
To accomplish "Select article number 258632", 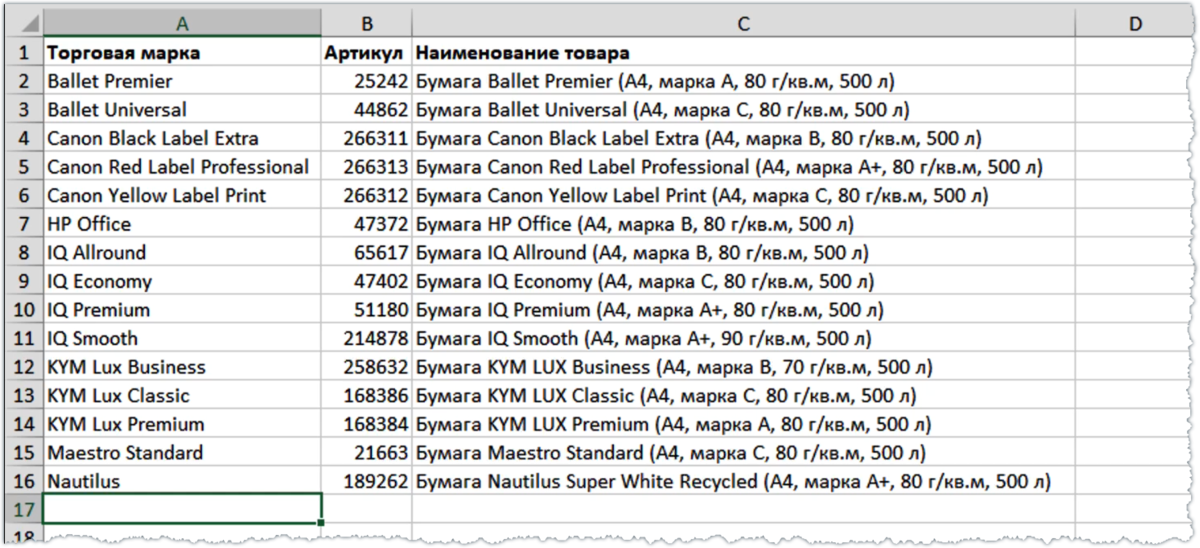I will 367,367.
